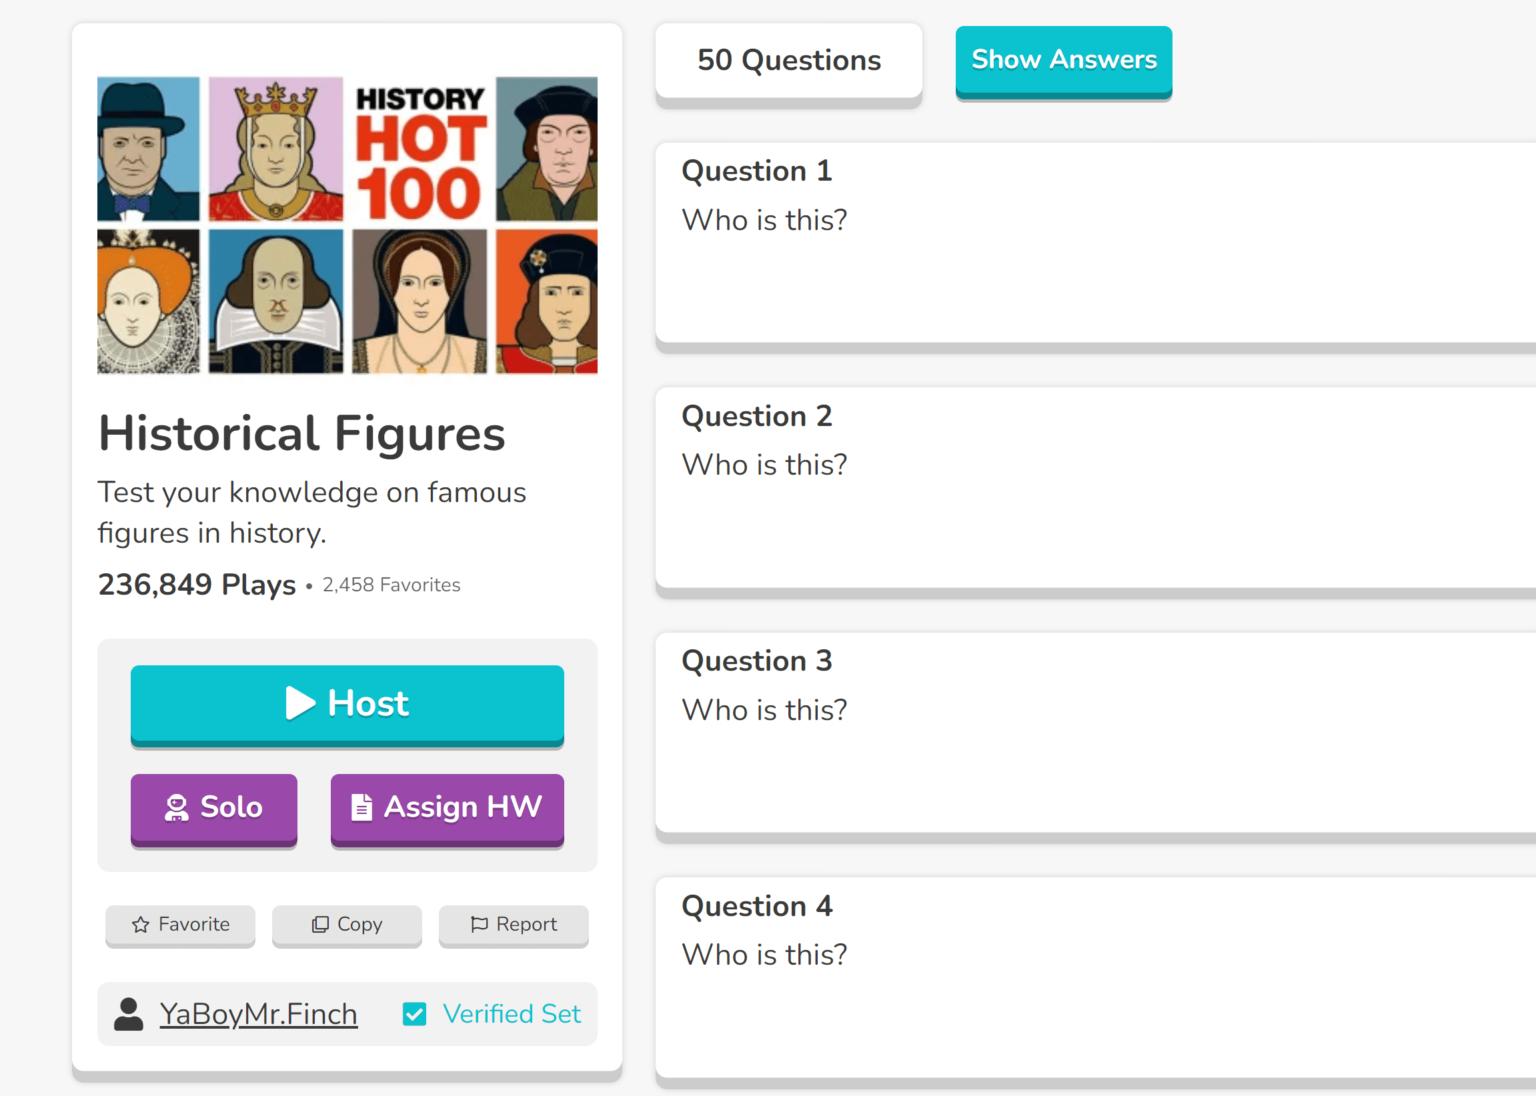
Task: Click the Question 3 card
Action: click(x=1095, y=733)
